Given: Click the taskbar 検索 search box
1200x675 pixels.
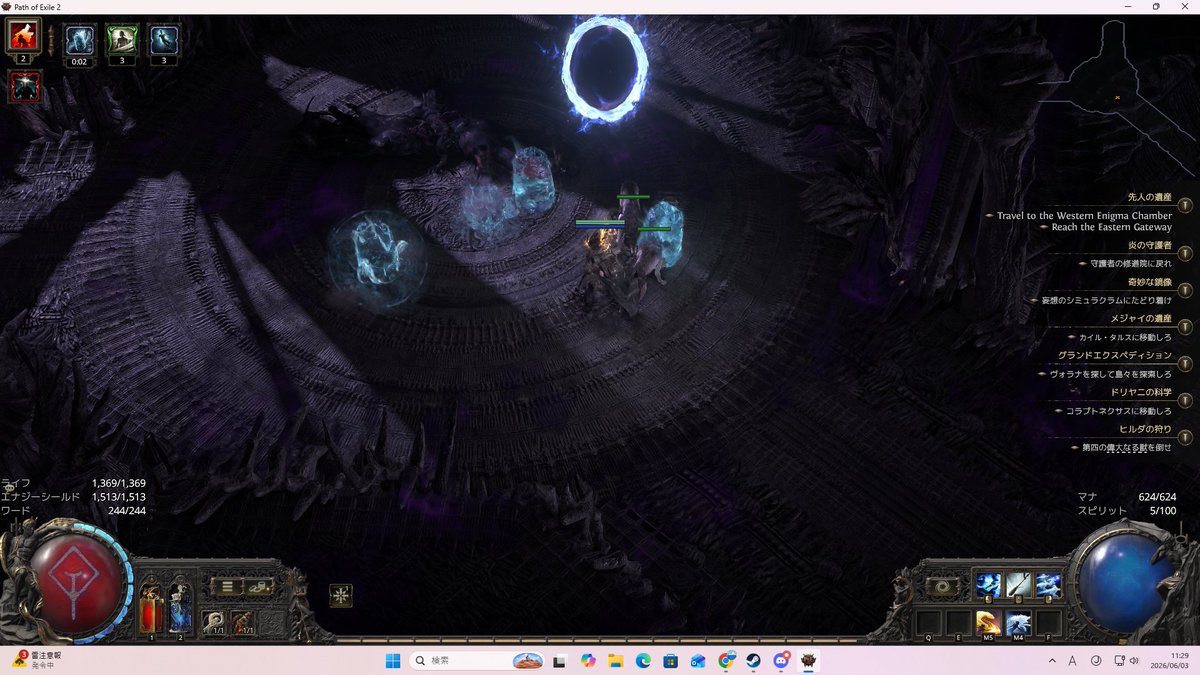Looking at the screenshot, I should 478,661.
